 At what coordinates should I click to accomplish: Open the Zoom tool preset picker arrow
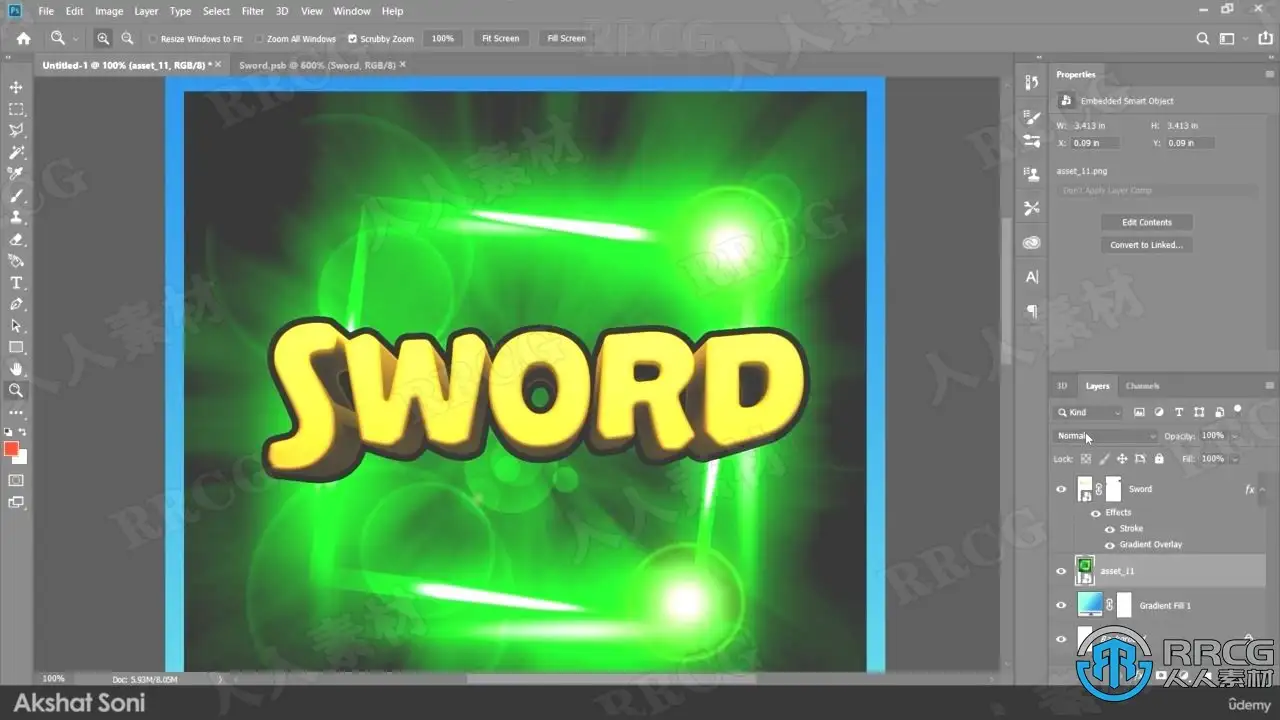coord(75,39)
